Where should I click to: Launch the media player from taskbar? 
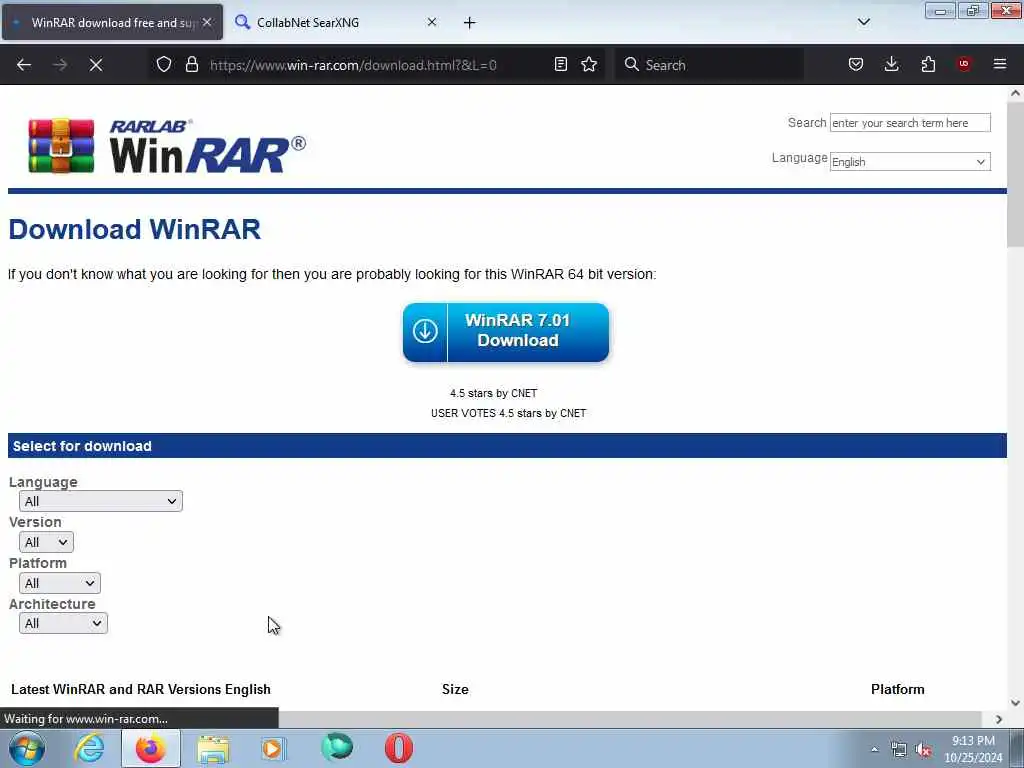[274, 748]
